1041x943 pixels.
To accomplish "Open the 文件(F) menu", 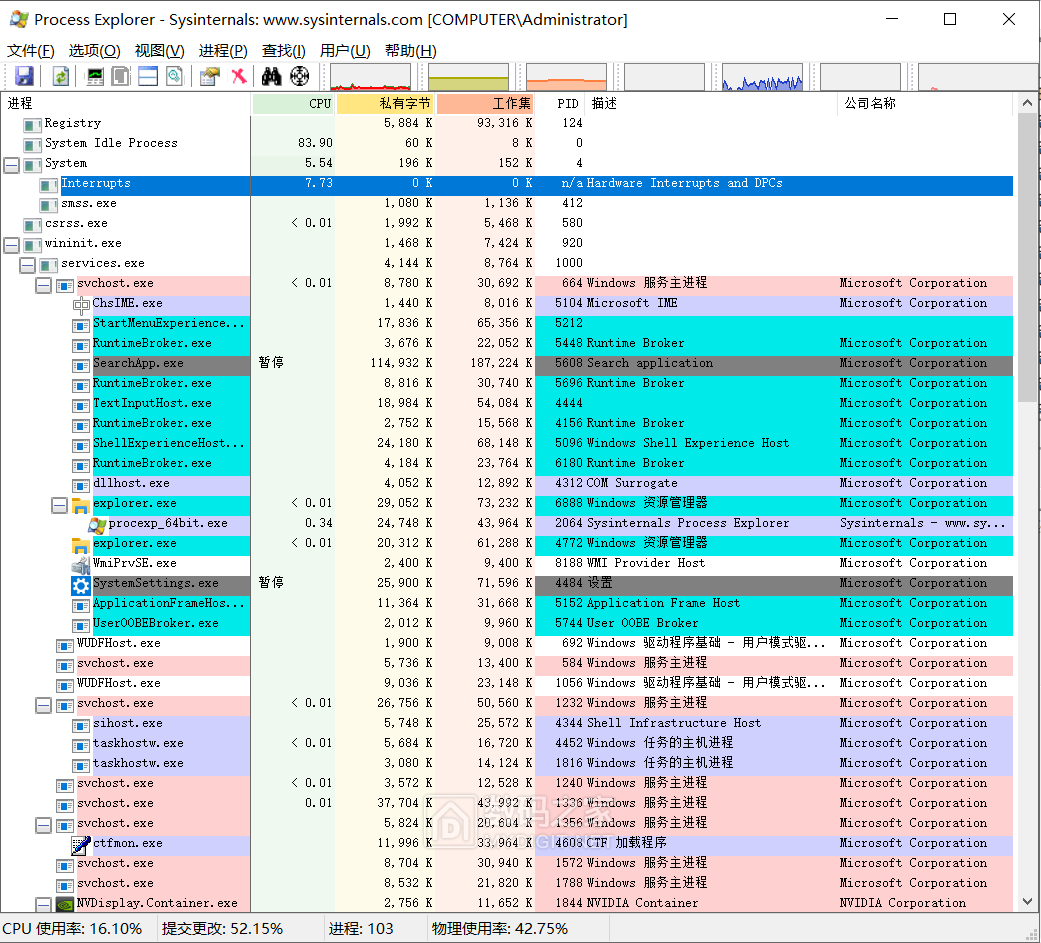I will tap(31, 51).
